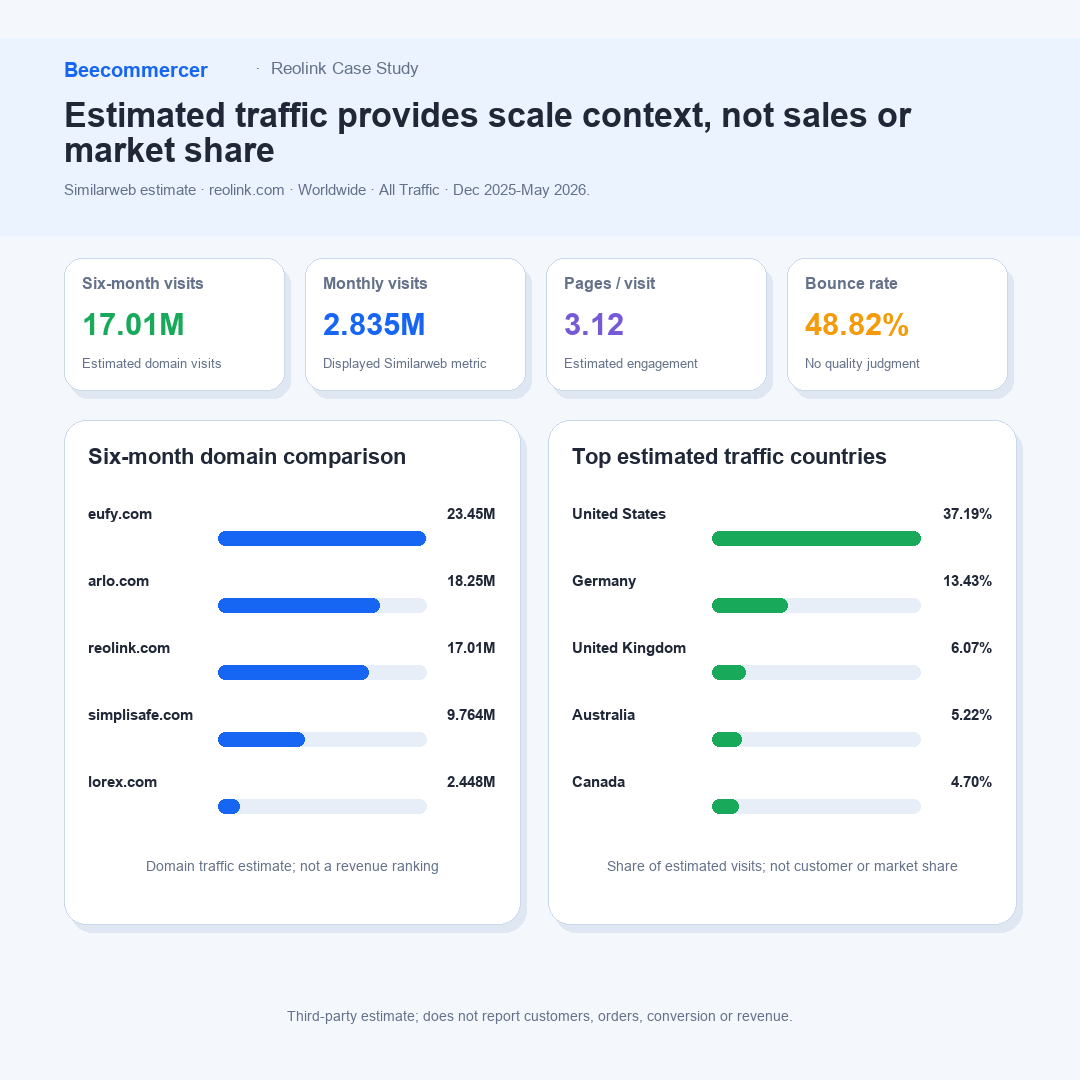Select the 9.764M value
Screen dimensions: 1080x1080
tap(471, 715)
